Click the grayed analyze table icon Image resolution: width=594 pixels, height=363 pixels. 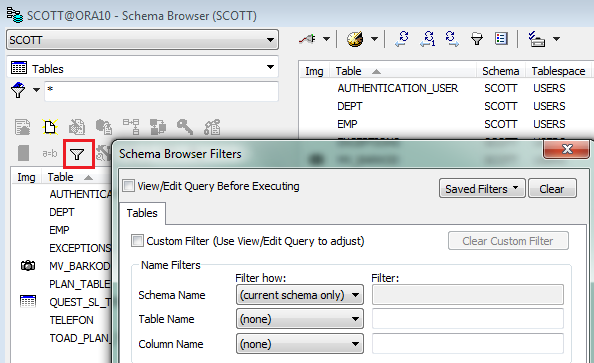coord(212,127)
